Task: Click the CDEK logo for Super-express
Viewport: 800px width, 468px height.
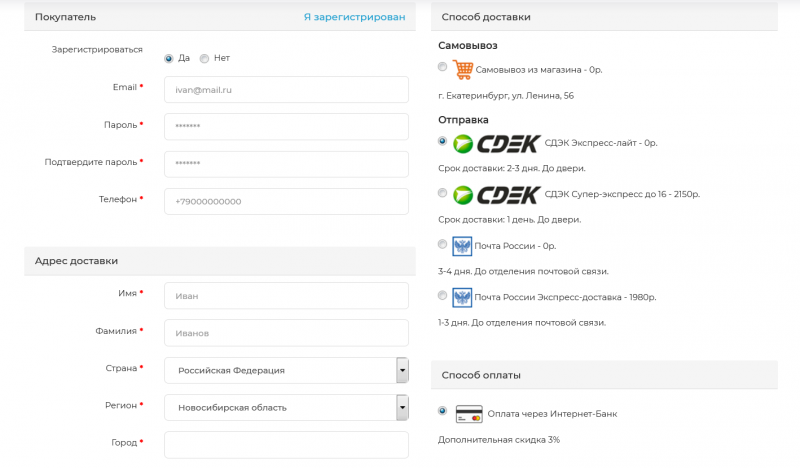Action: 496,194
